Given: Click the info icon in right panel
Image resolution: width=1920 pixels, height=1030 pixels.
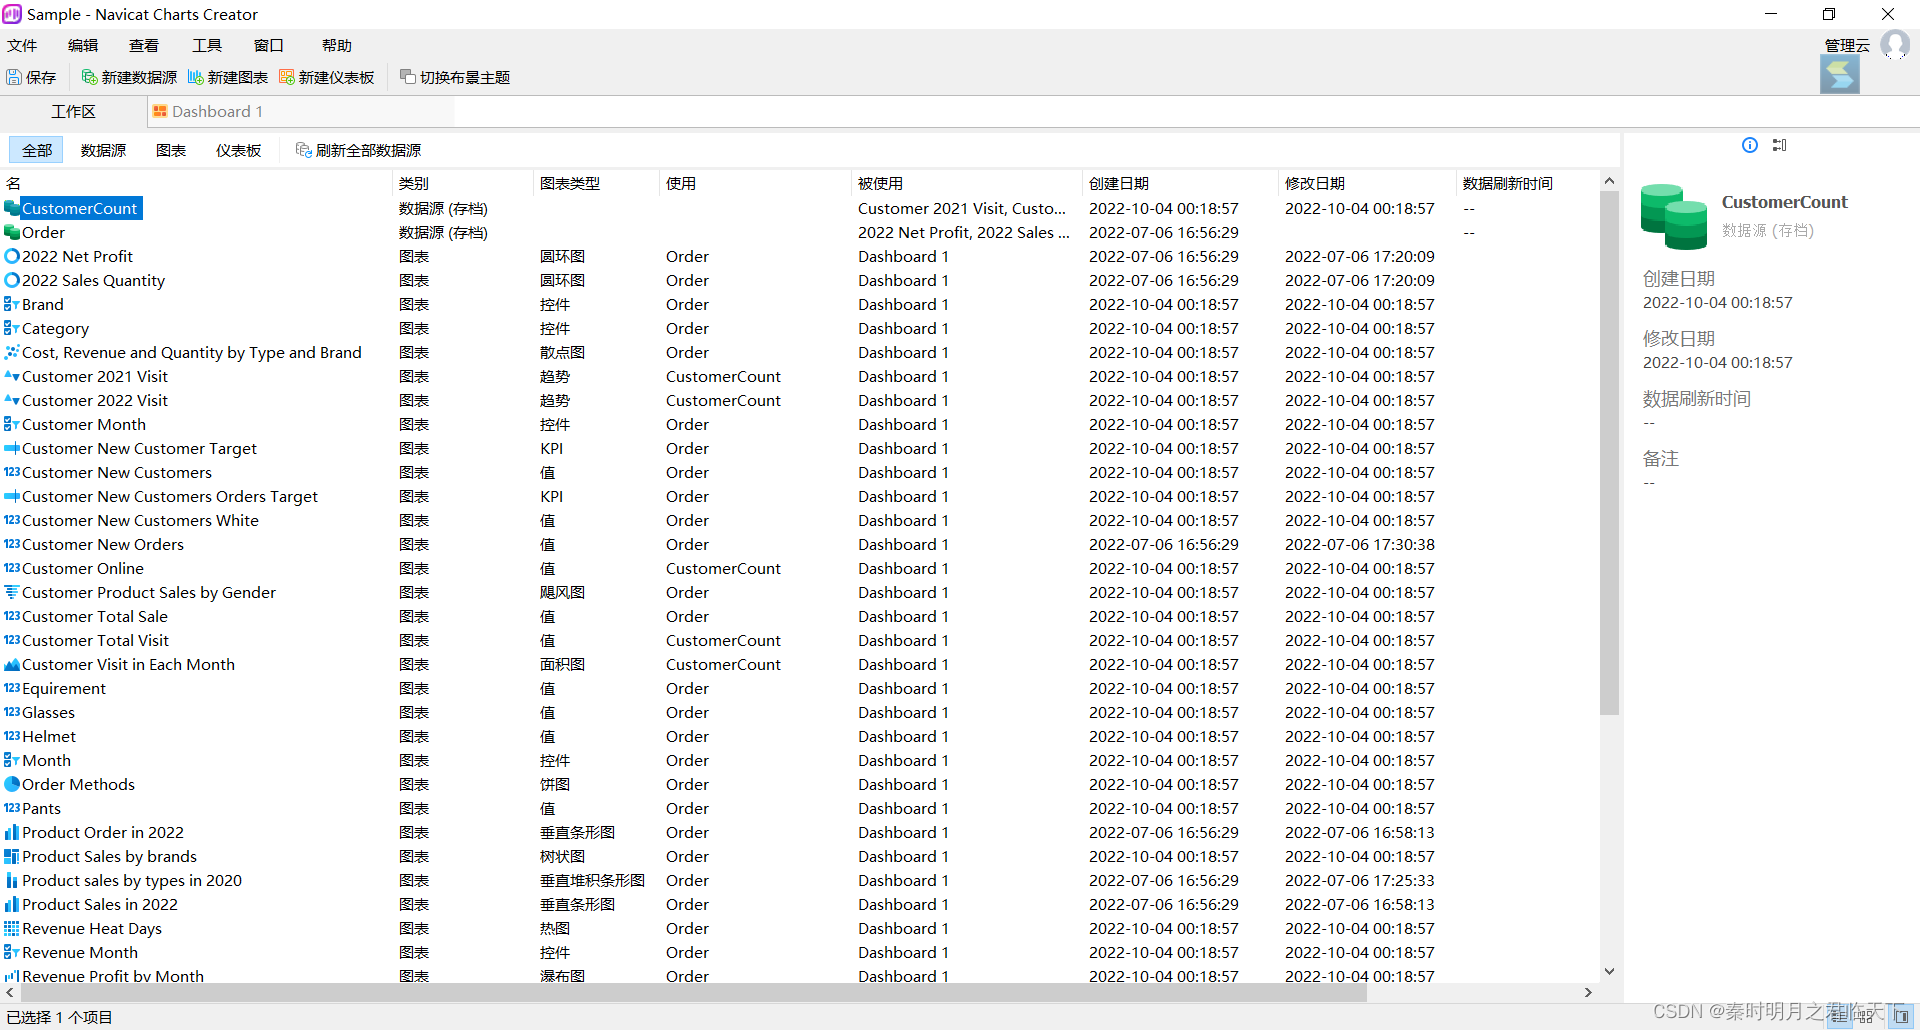Looking at the screenshot, I should pos(1750,145).
